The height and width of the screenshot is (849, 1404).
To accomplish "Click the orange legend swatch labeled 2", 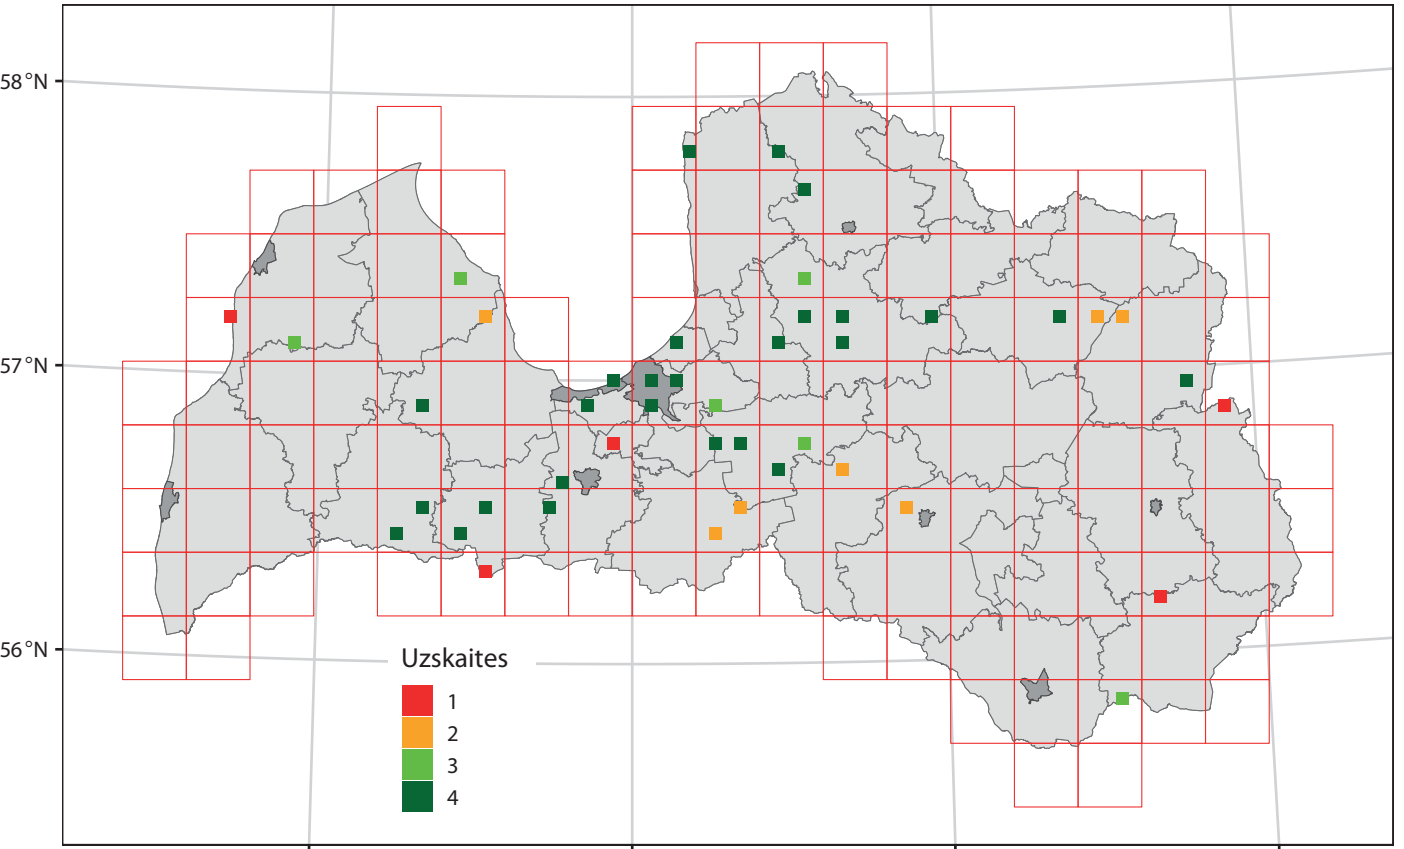I will click(x=417, y=732).
